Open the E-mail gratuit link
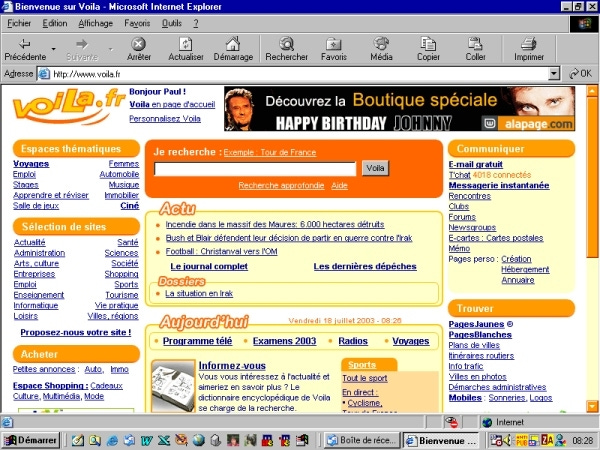600x450 pixels. click(476, 164)
